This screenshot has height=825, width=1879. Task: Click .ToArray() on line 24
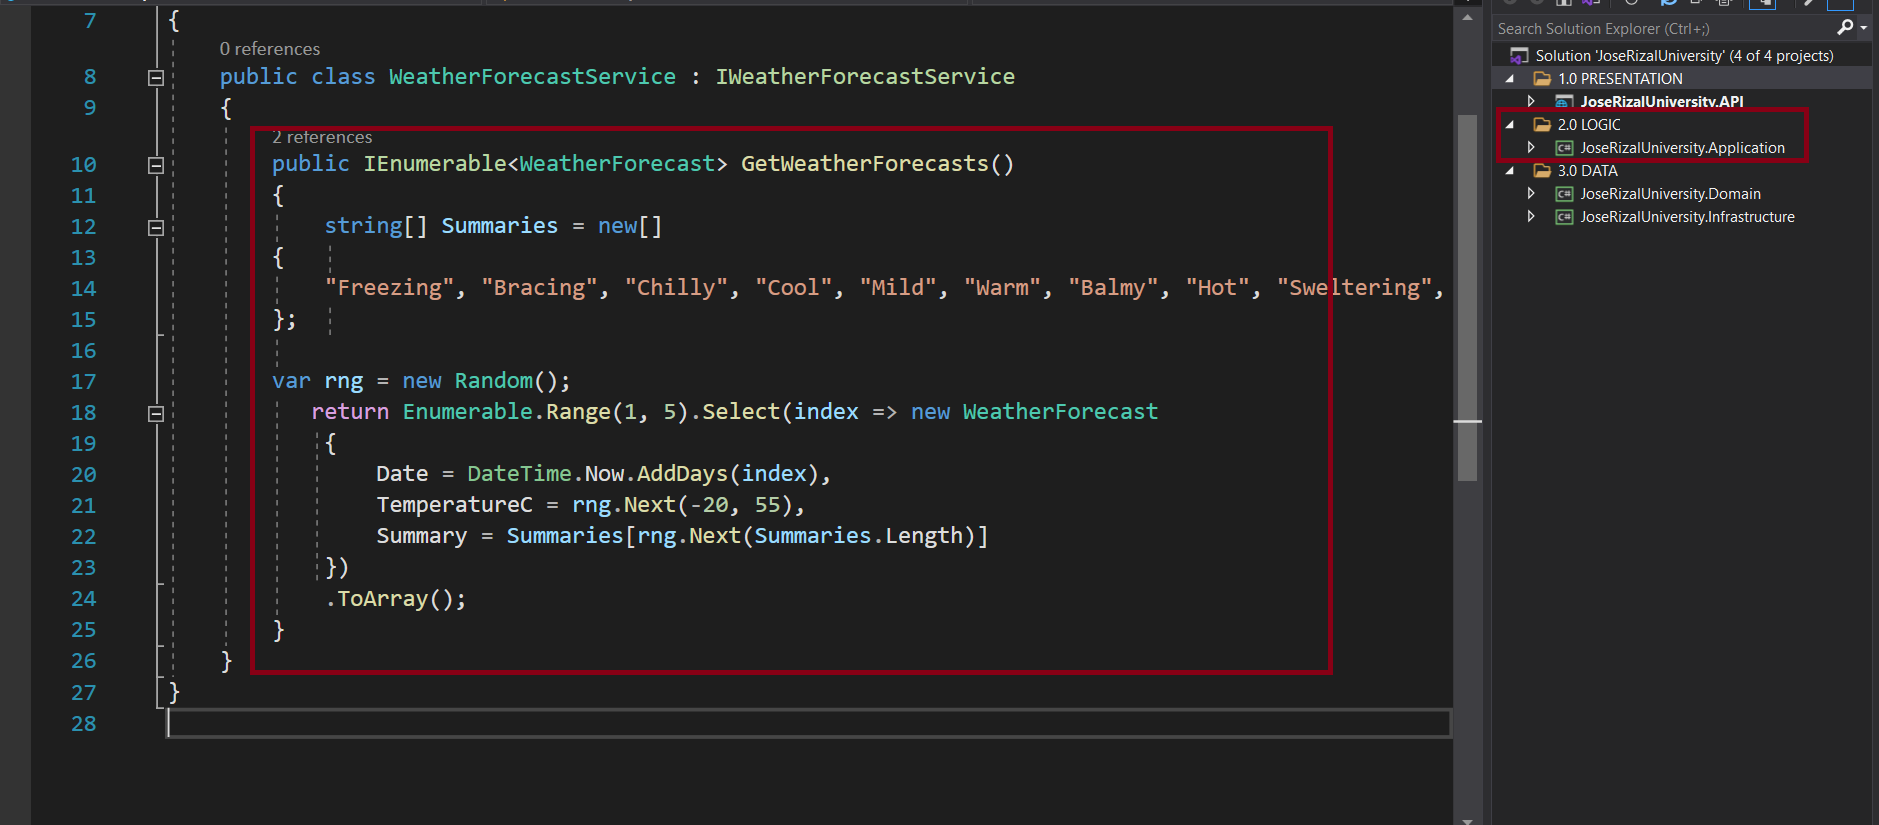395,599
